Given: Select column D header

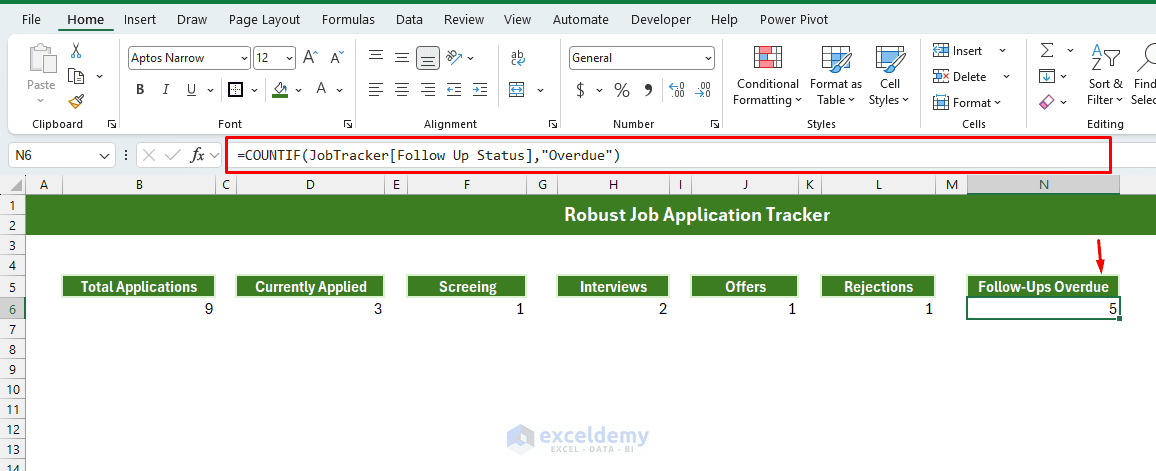Looking at the screenshot, I should pyautogui.click(x=310, y=185).
